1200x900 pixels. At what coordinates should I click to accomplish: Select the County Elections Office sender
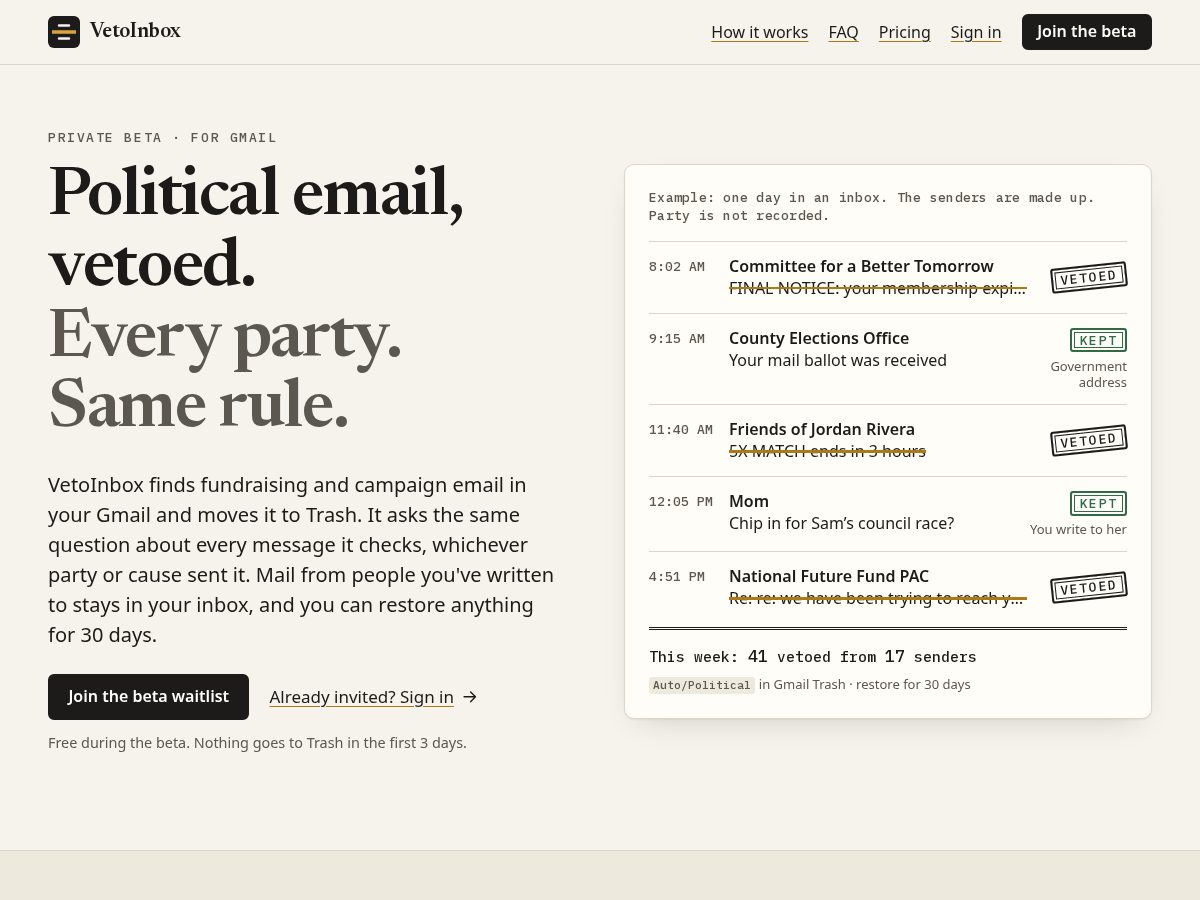(819, 338)
